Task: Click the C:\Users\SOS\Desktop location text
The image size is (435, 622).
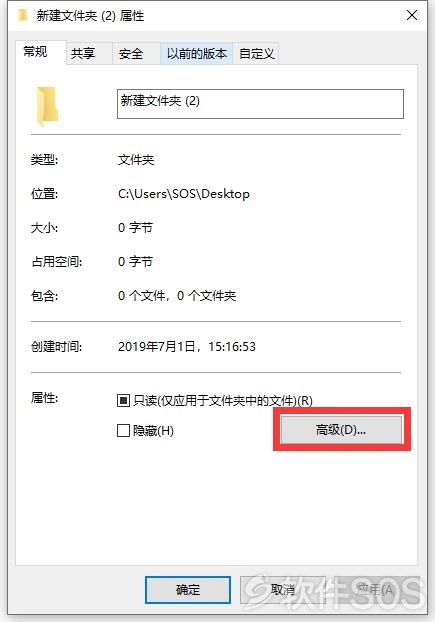Action: (184, 194)
